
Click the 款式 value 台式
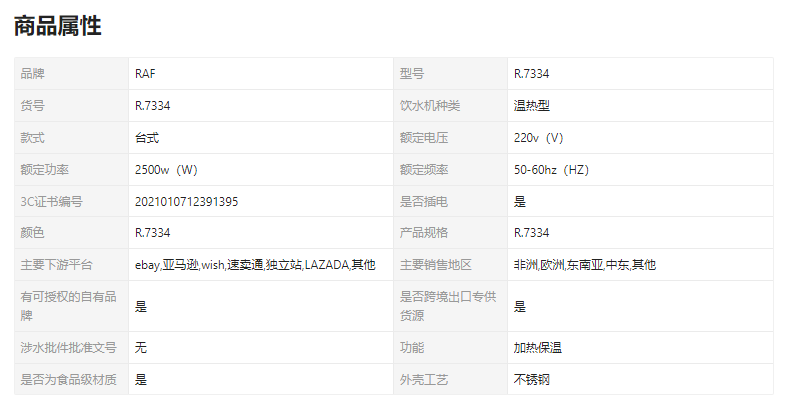click(x=147, y=137)
